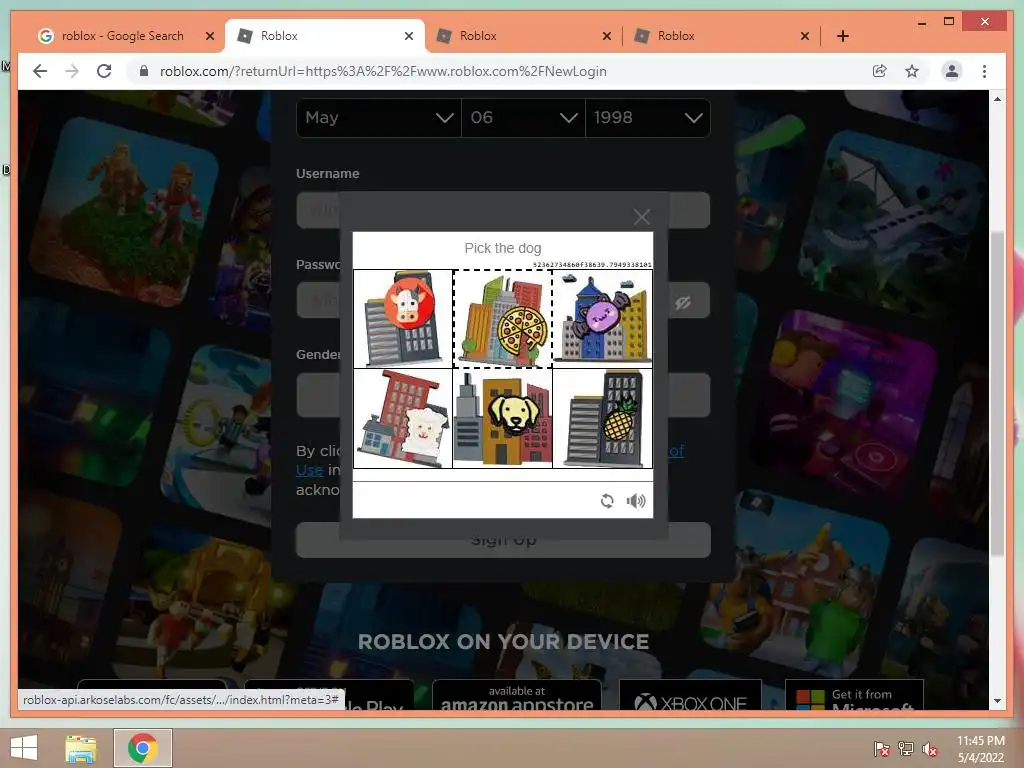Go forward in browser history

tap(72, 71)
